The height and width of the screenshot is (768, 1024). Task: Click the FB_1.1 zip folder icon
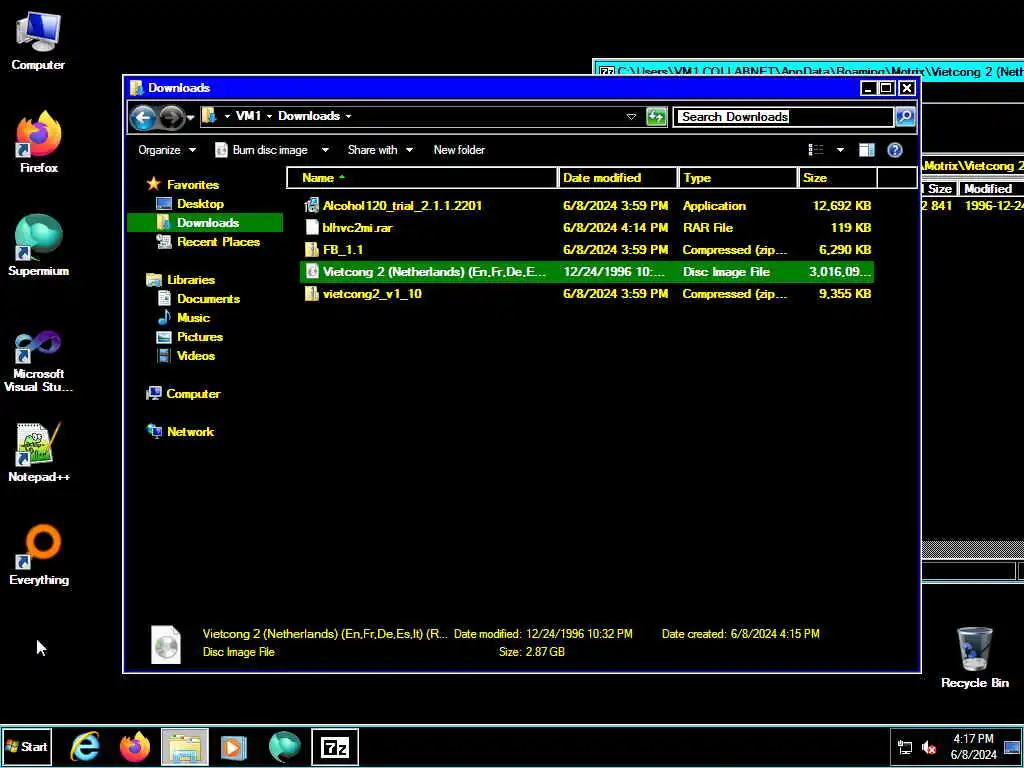pos(312,250)
